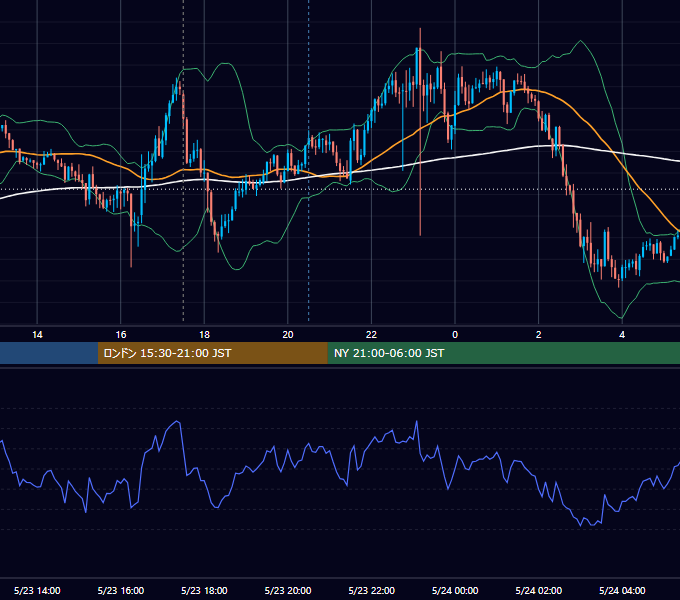Click the 22 hour label on price chart axis
680x600 pixels.
pos(371,335)
